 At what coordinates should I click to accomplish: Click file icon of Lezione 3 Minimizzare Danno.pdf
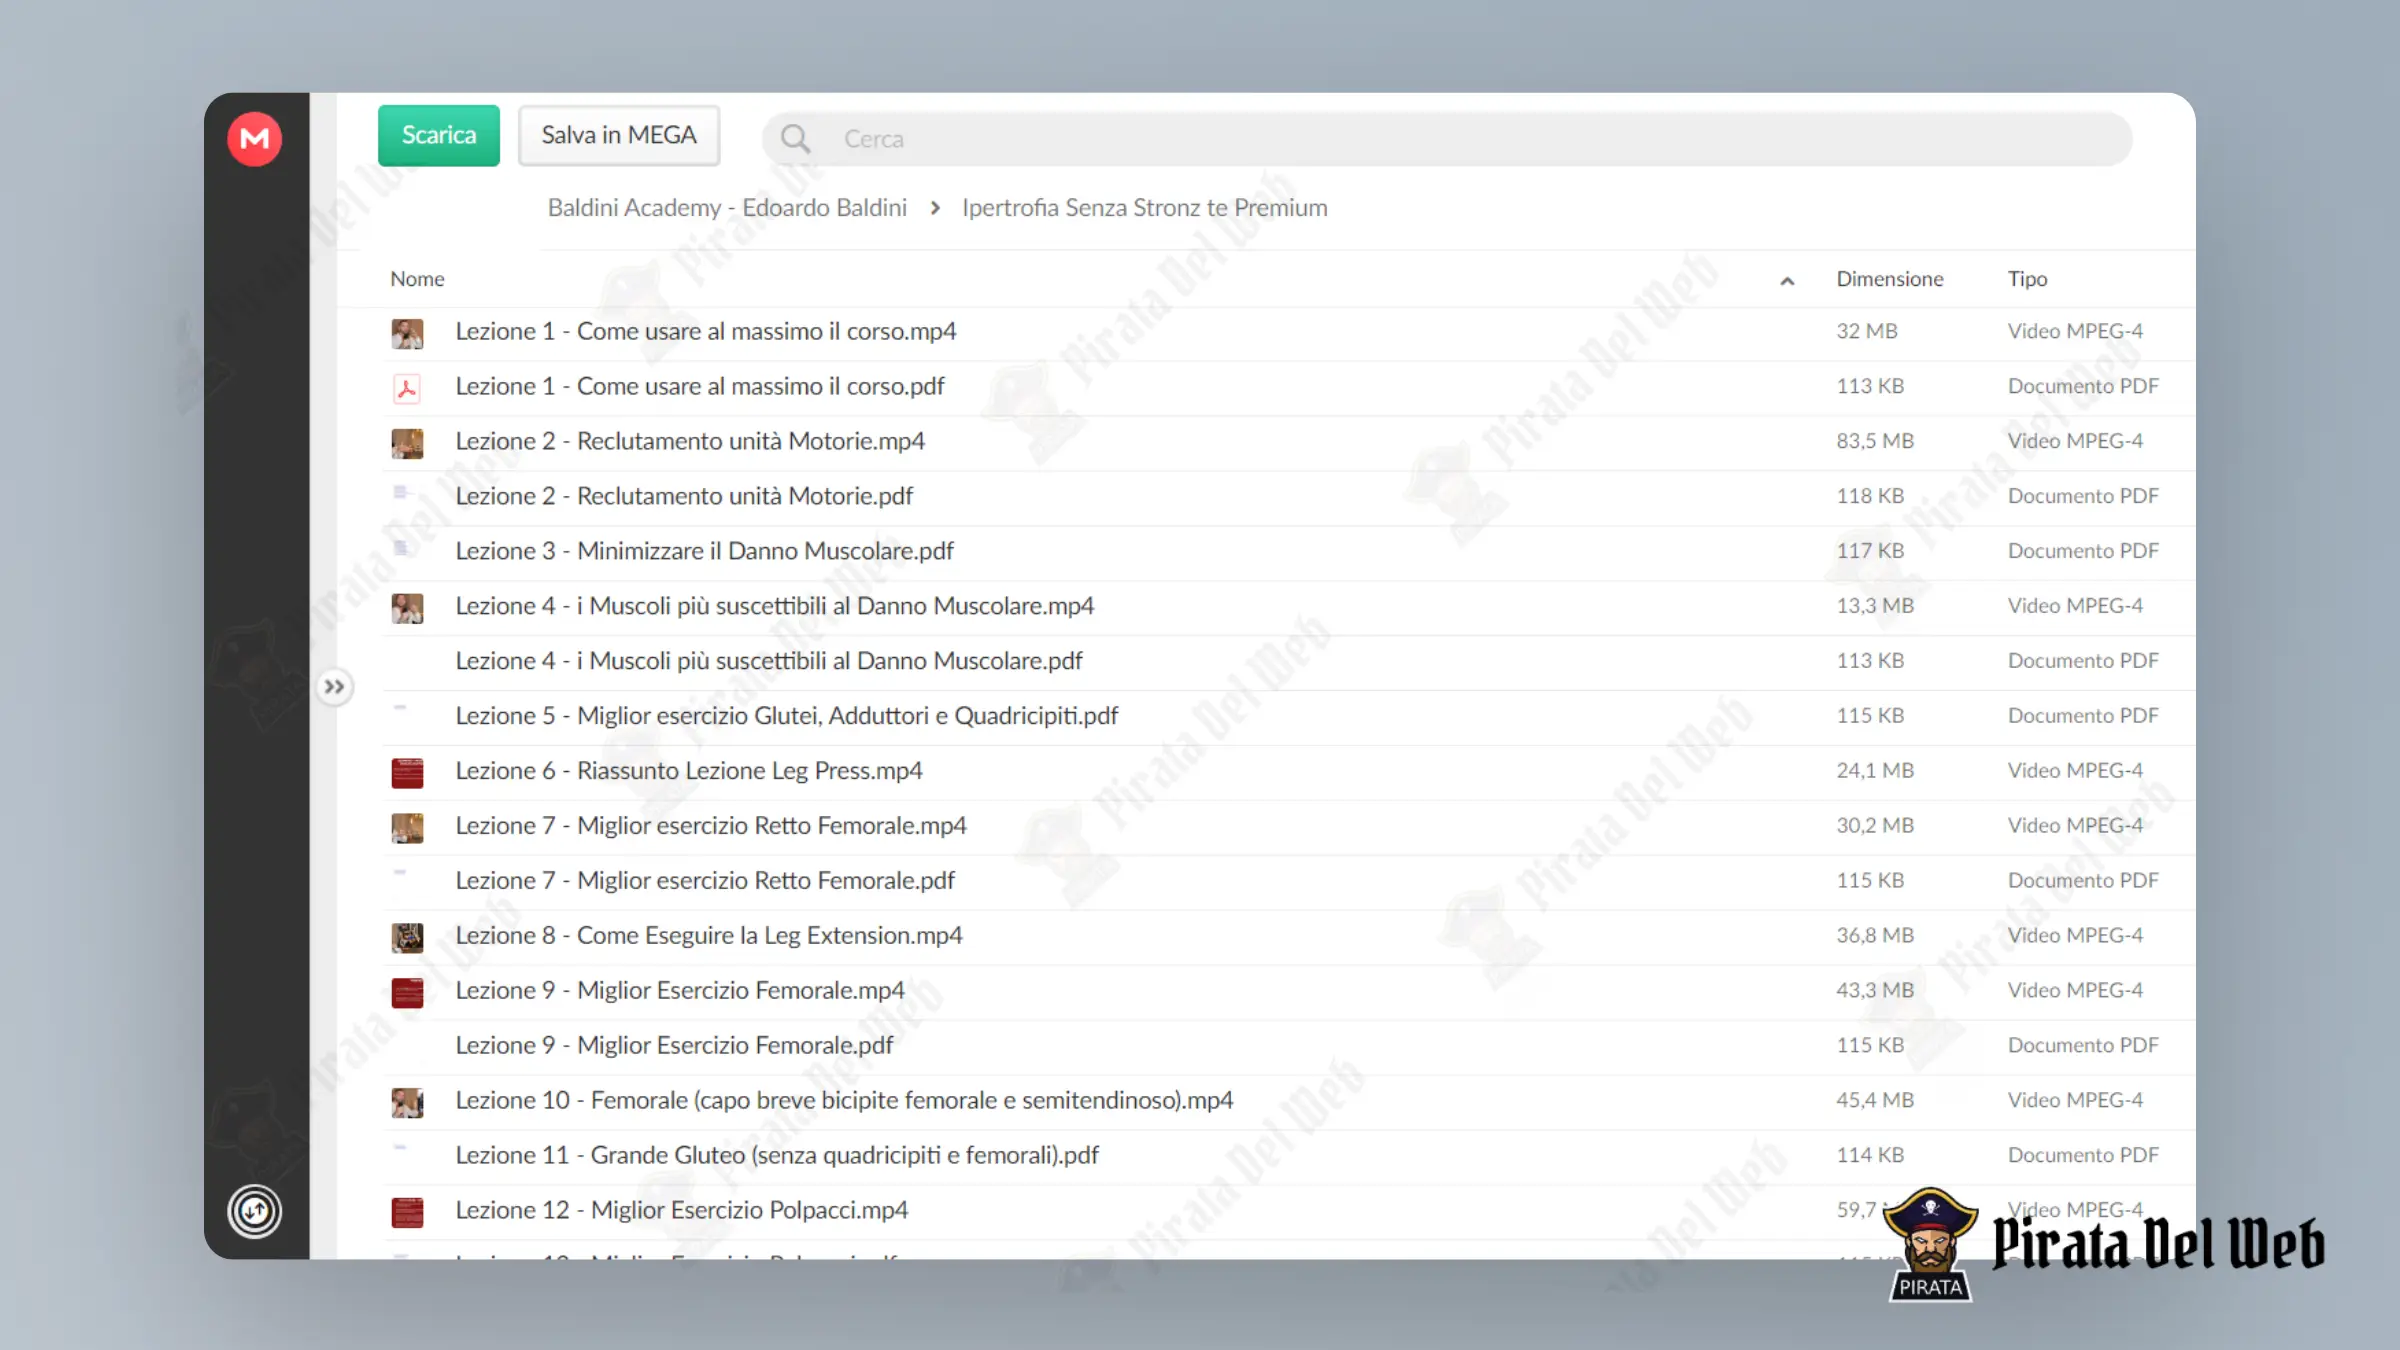tap(401, 547)
